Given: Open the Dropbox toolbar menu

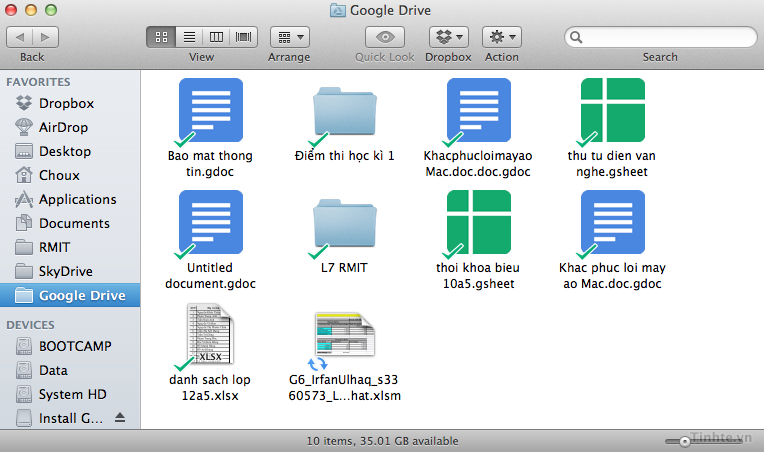Looking at the screenshot, I should (449, 37).
